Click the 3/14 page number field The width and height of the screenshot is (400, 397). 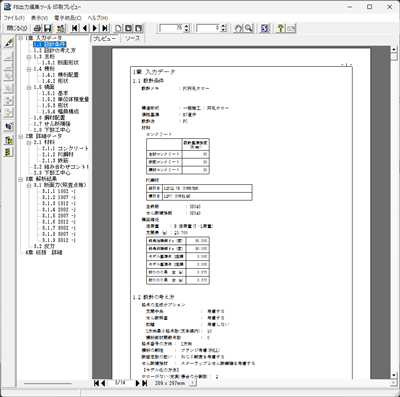pos(120,383)
